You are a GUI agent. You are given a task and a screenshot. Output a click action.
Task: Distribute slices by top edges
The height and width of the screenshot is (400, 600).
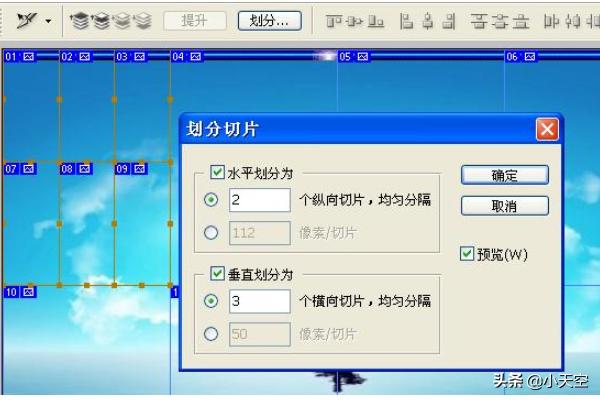point(480,20)
